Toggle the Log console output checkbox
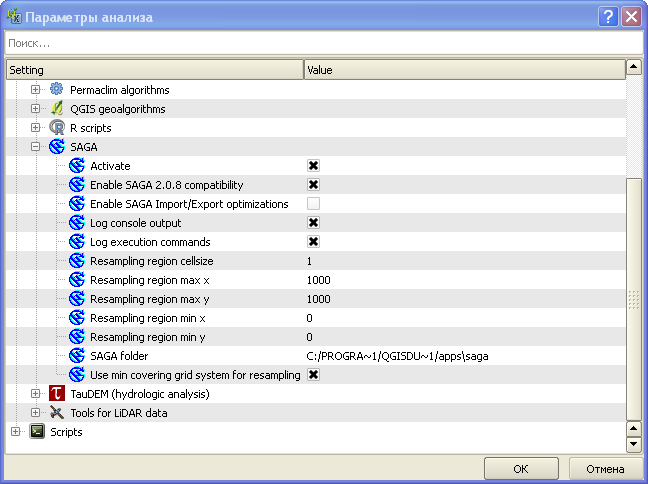Screen dimensions: 648x484 [x=313, y=223]
